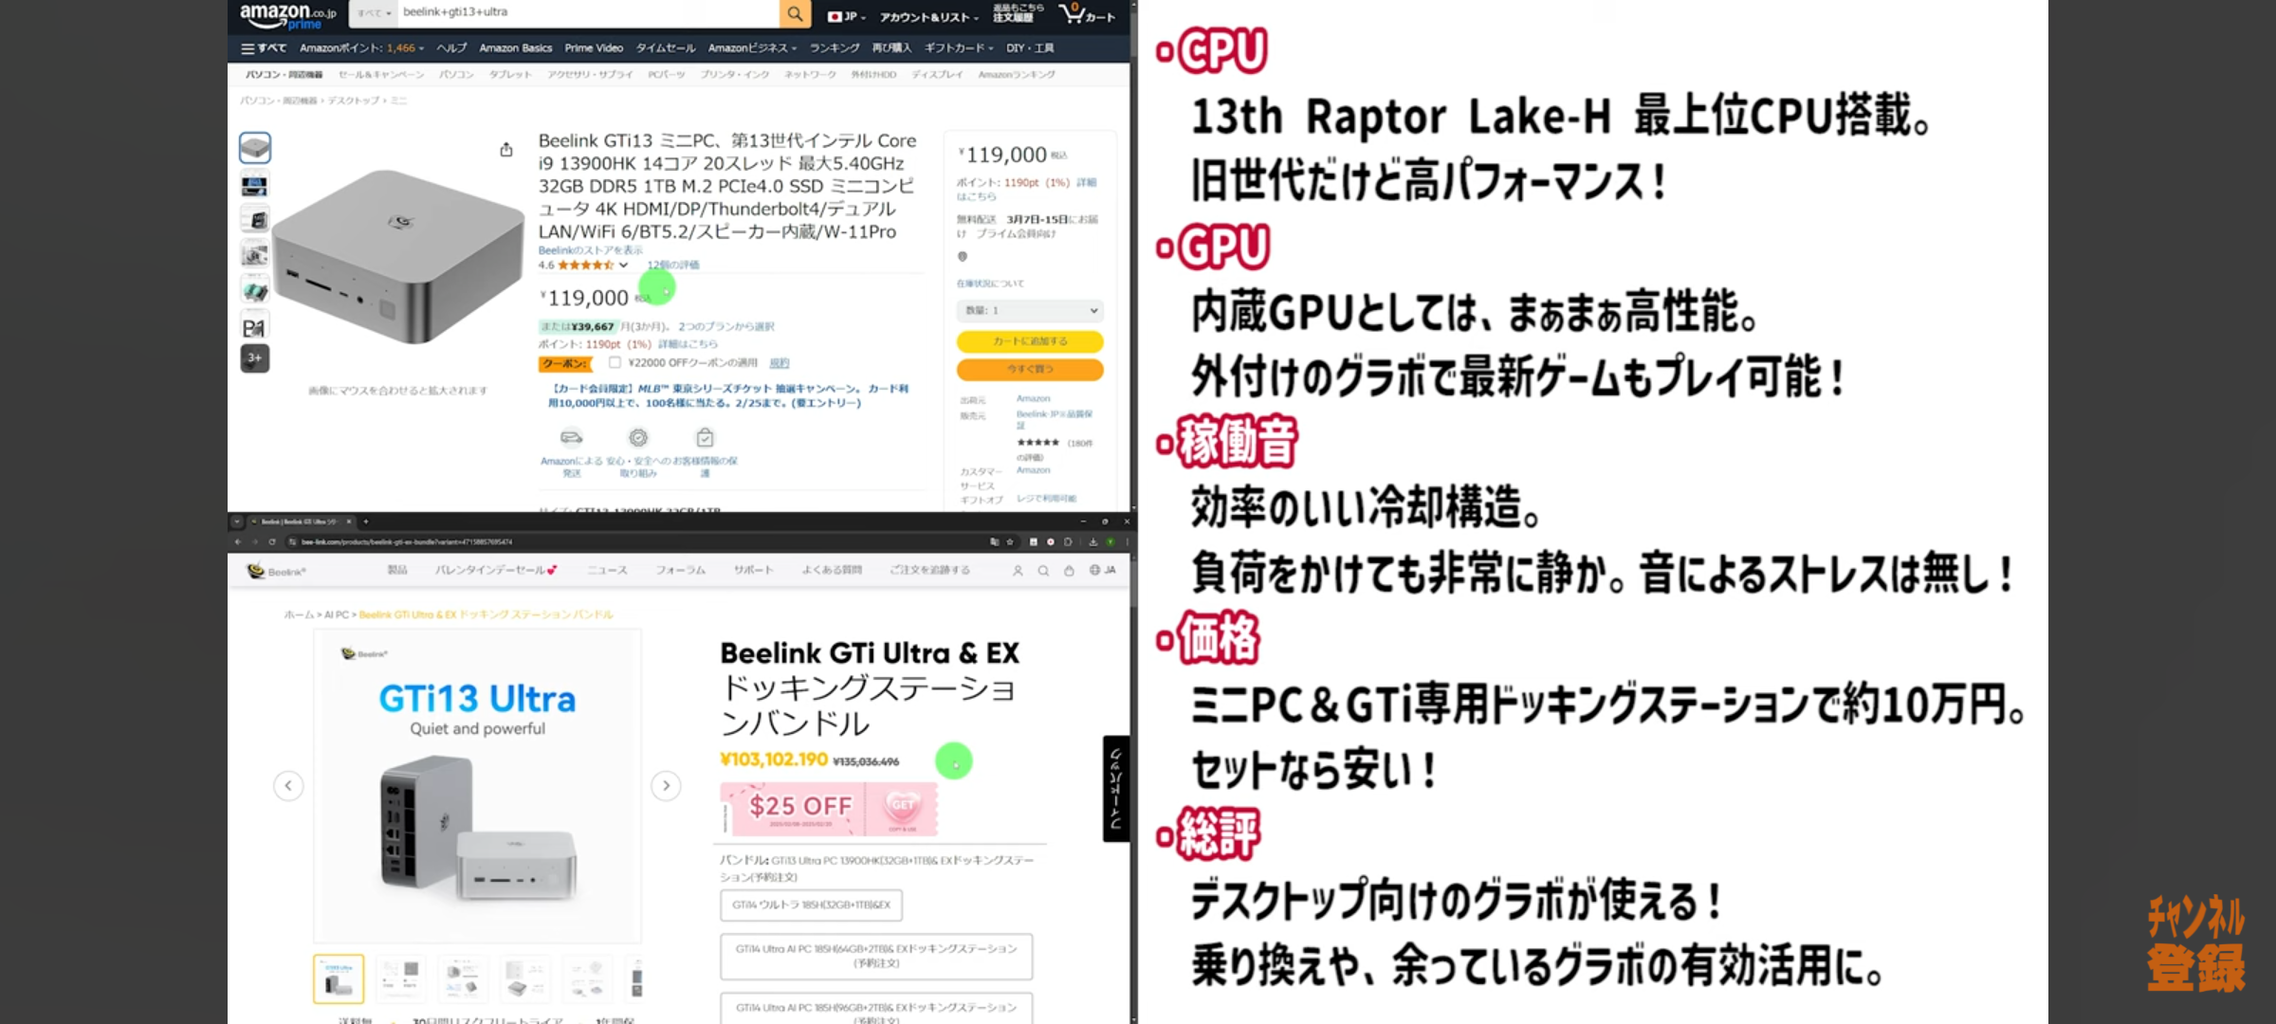Show previous Beelink product image
Viewport: 2276px width, 1024px height.
pos(288,786)
